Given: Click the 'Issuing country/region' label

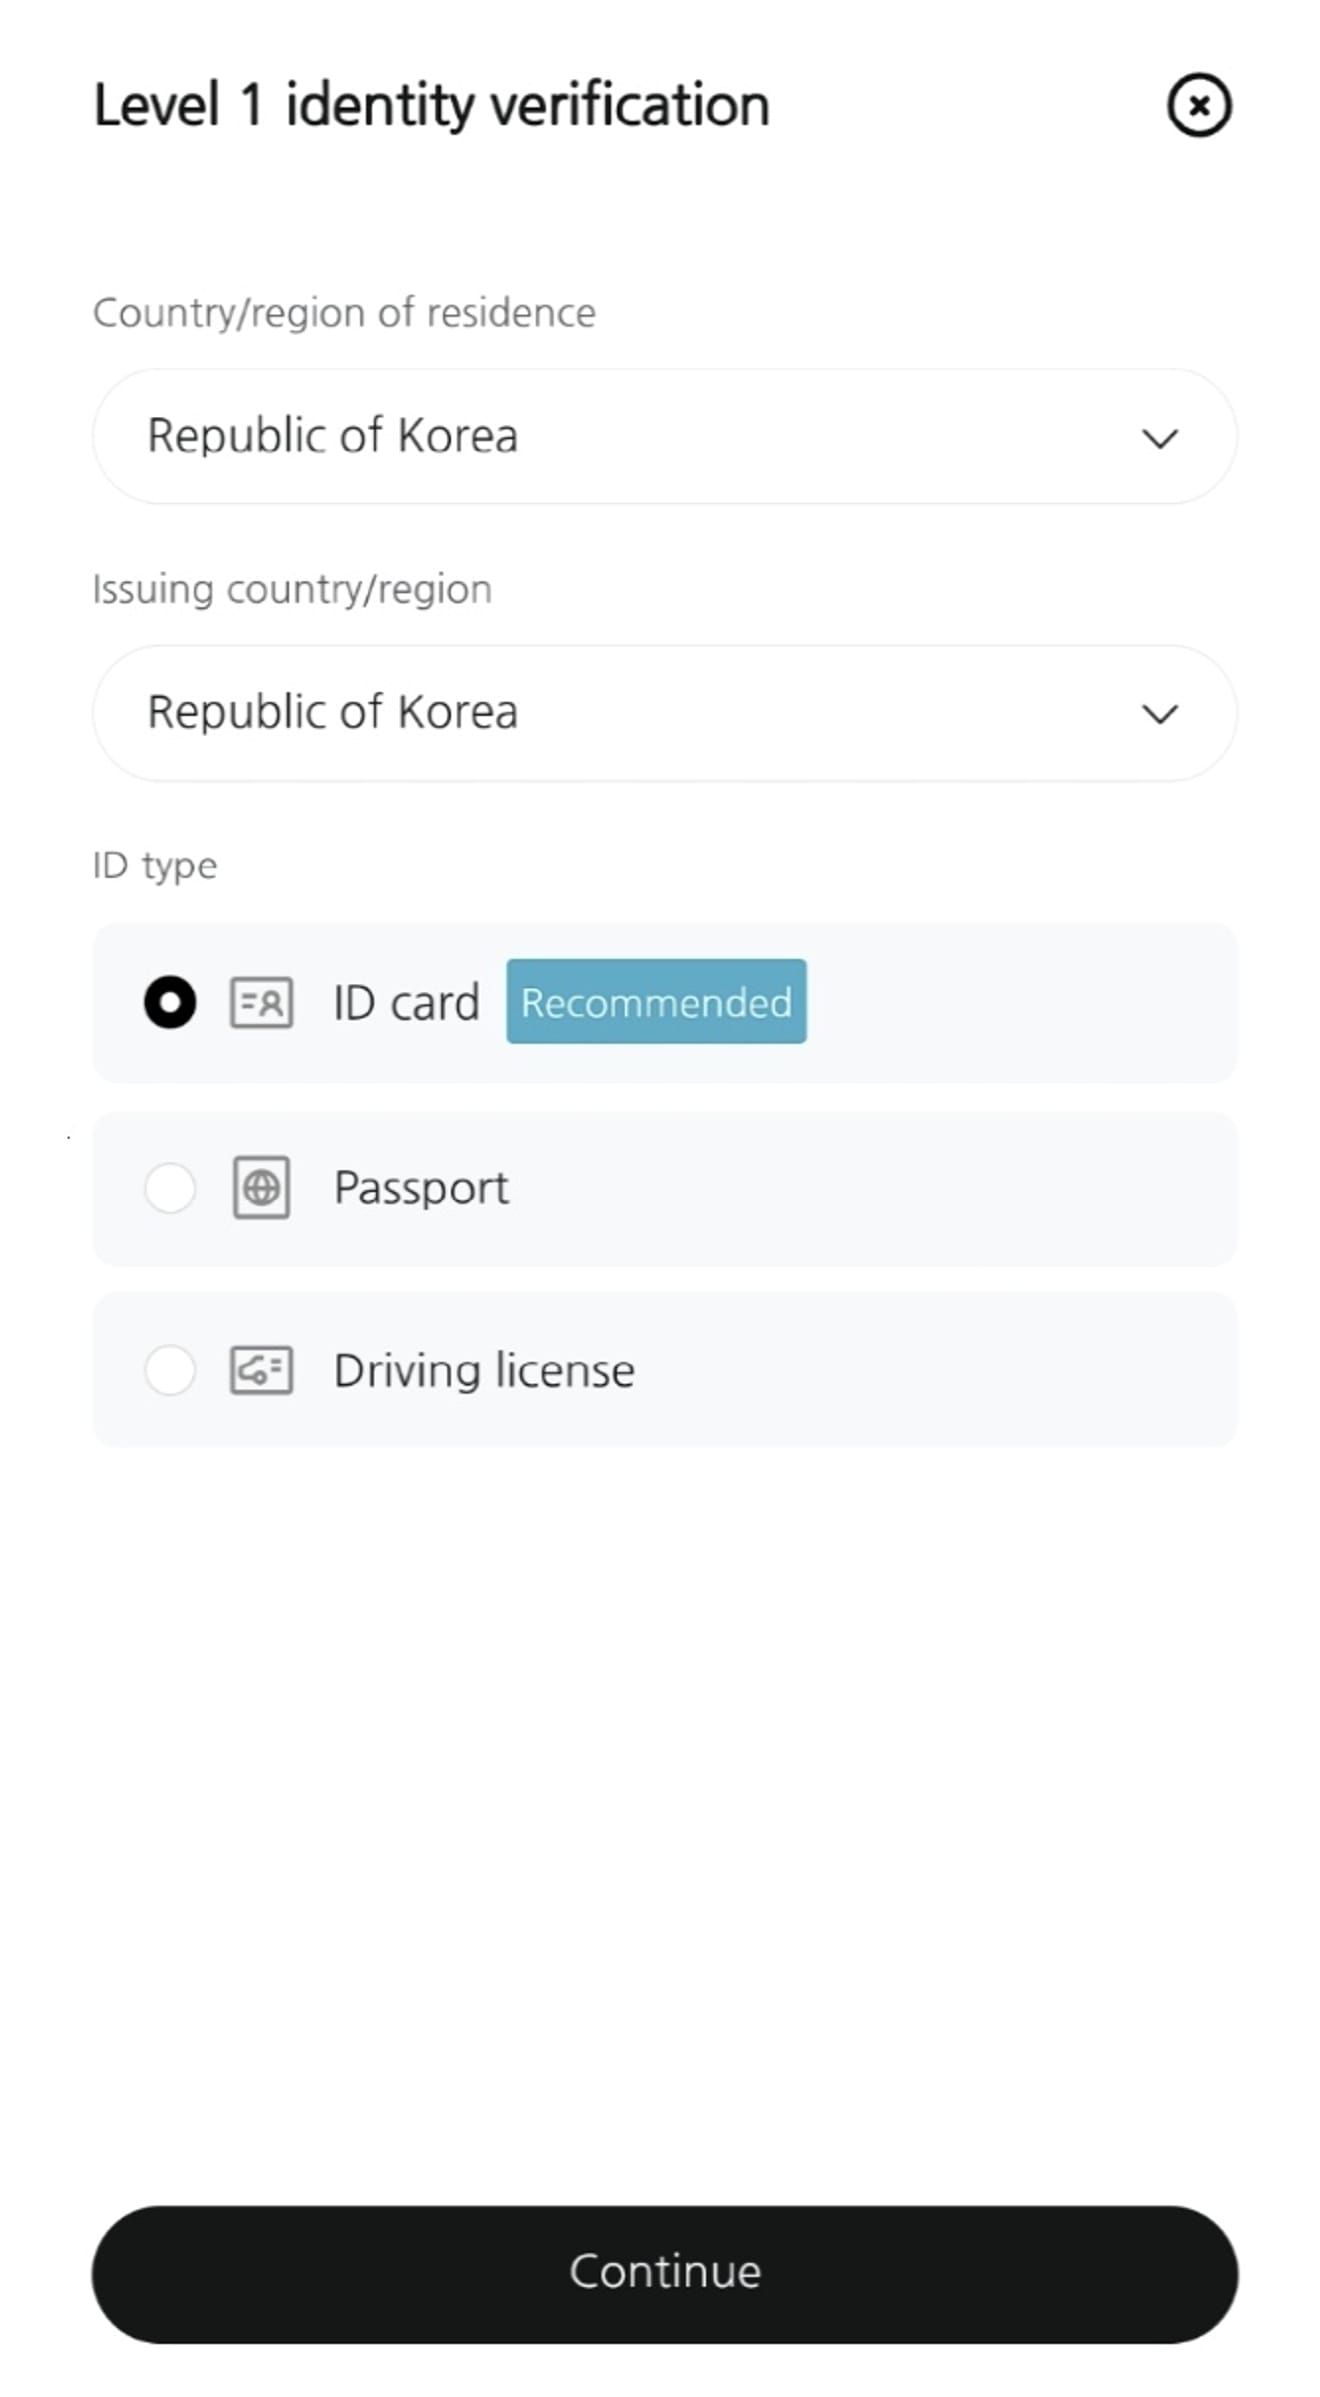Looking at the screenshot, I should (x=292, y=590).
